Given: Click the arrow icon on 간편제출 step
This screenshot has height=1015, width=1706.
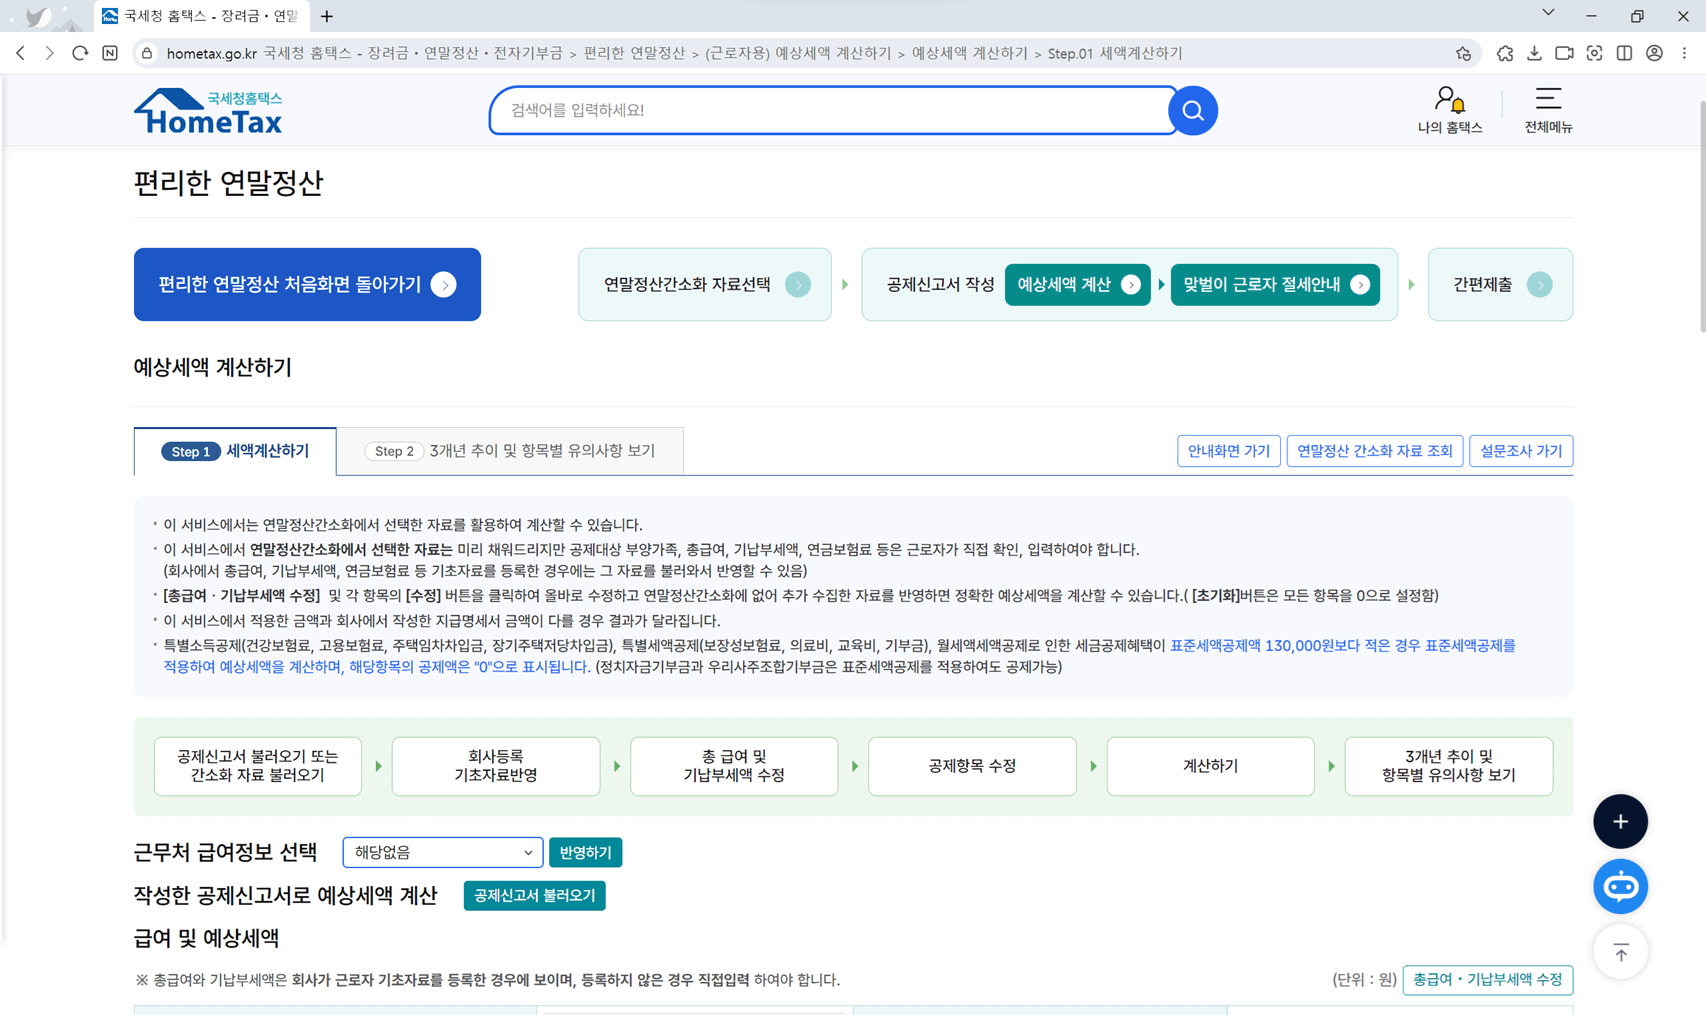Looking at the screenshot, I should 1540,284.
